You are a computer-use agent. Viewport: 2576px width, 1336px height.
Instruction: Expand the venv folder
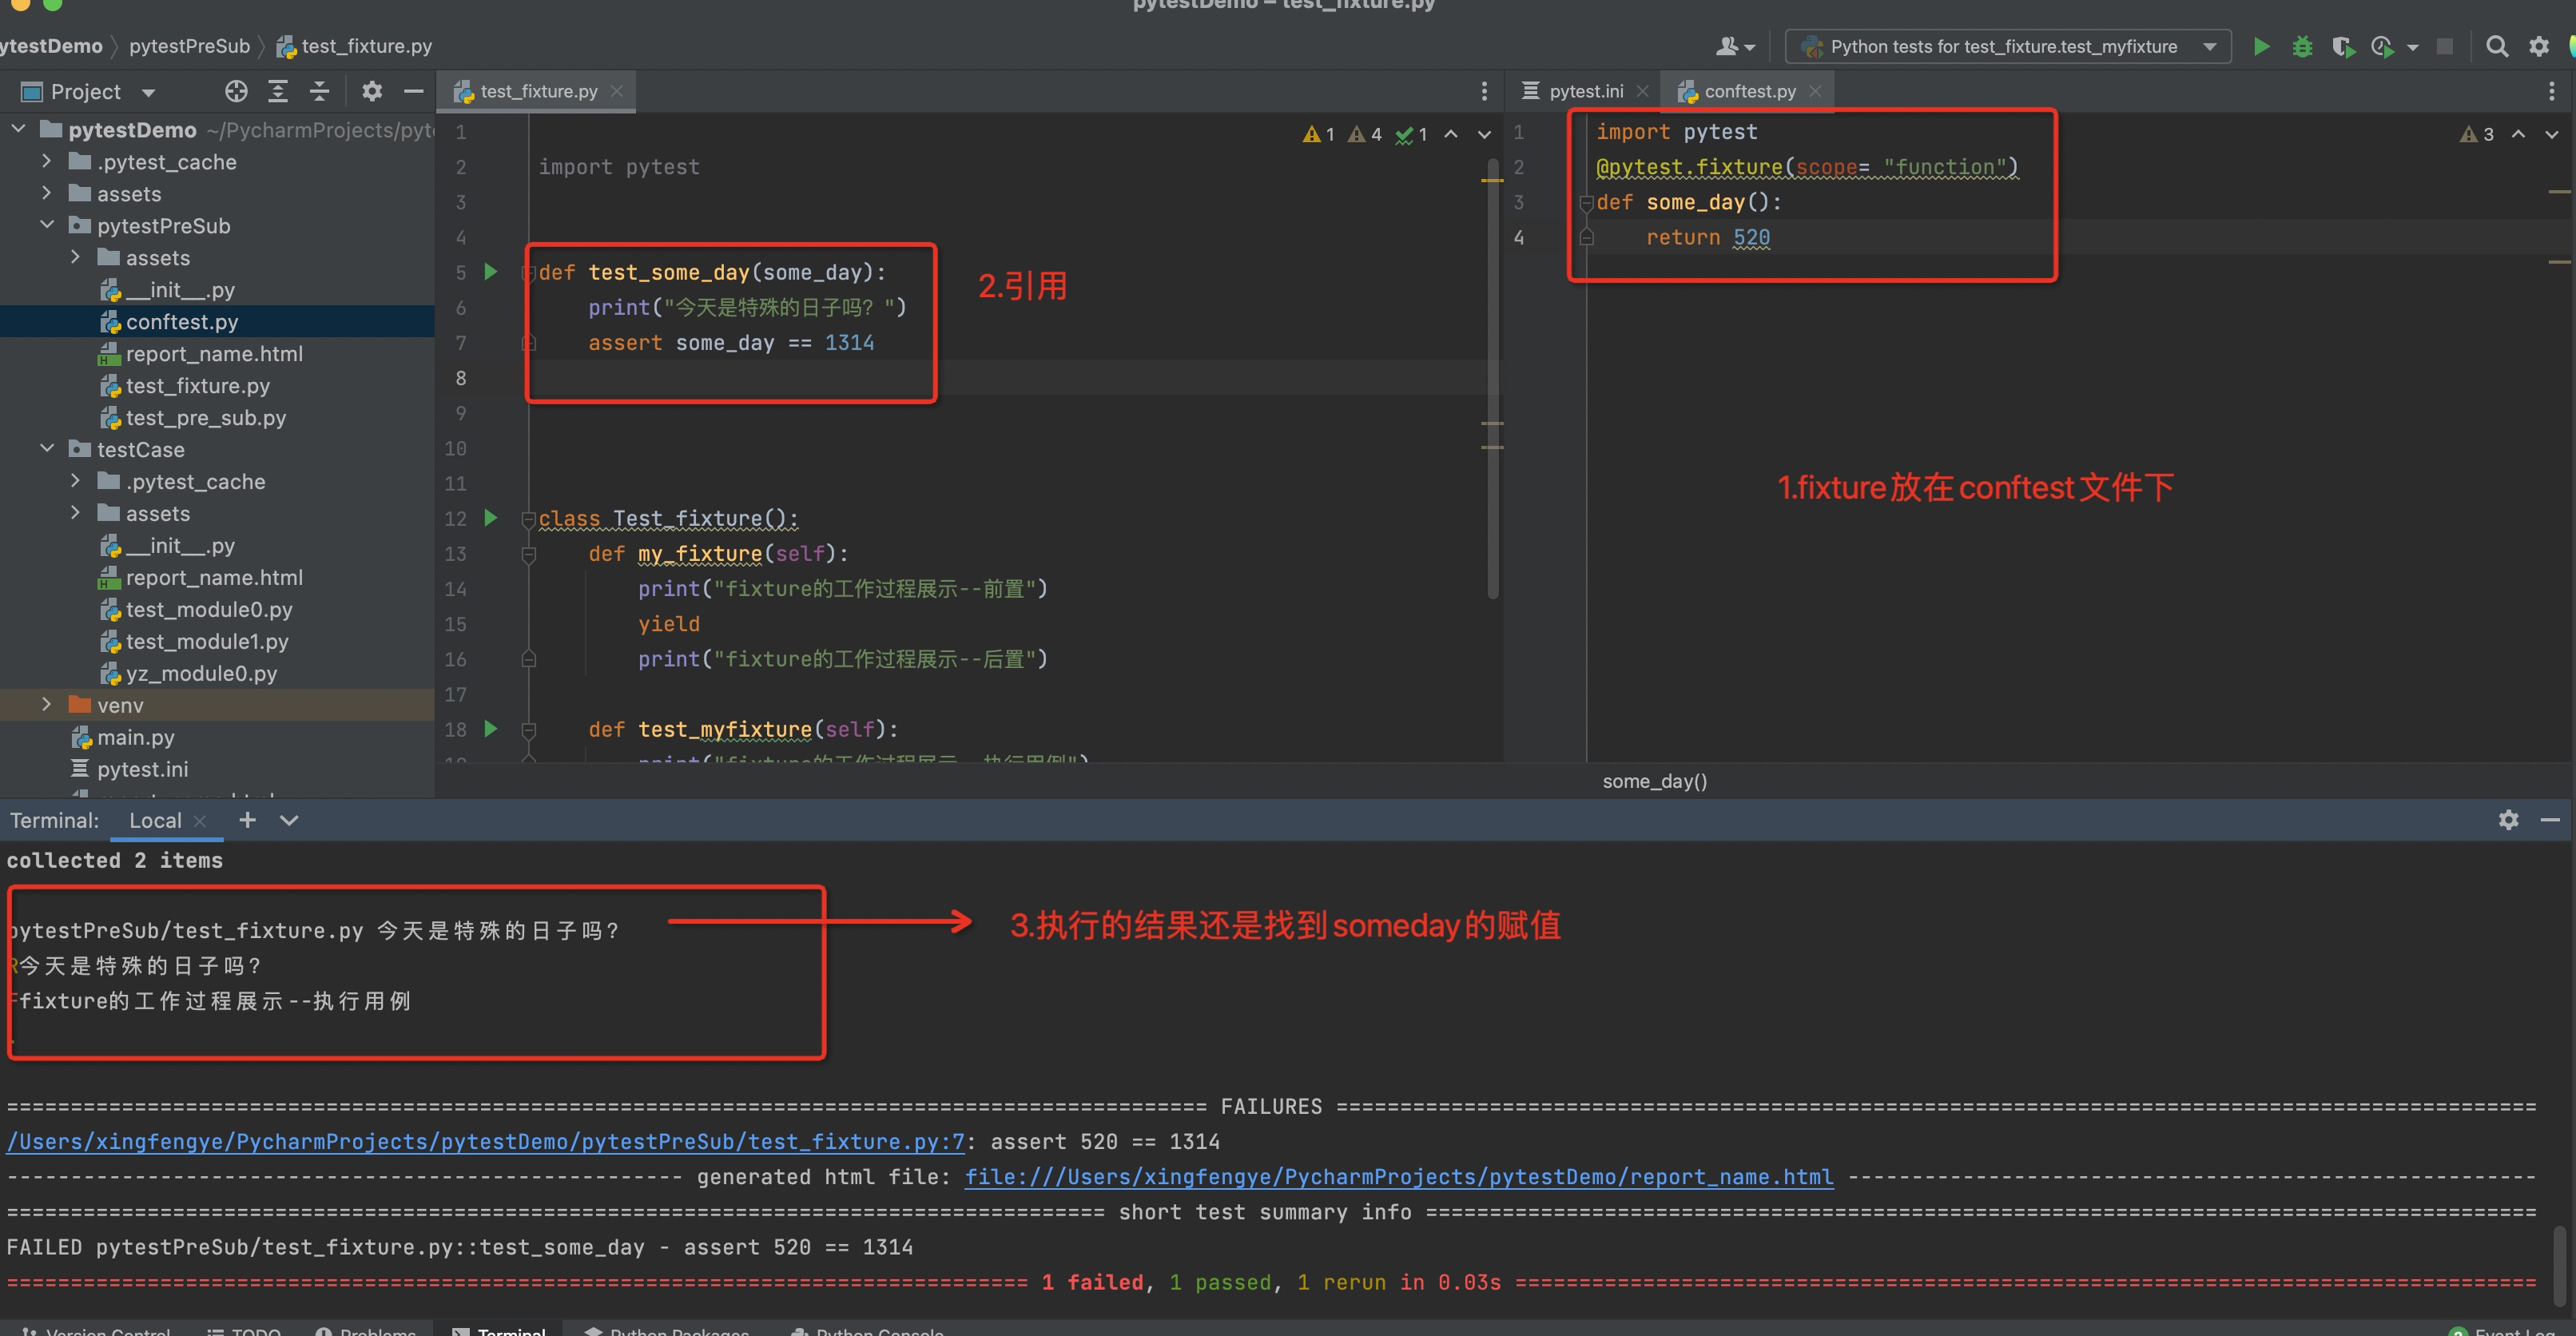[x=46, y=704]
